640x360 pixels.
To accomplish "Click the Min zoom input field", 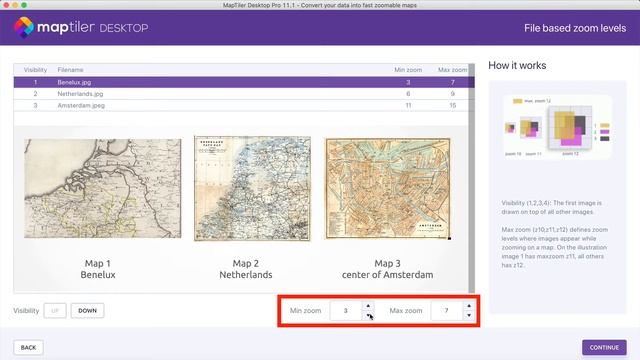I will (x=346, y=311).
